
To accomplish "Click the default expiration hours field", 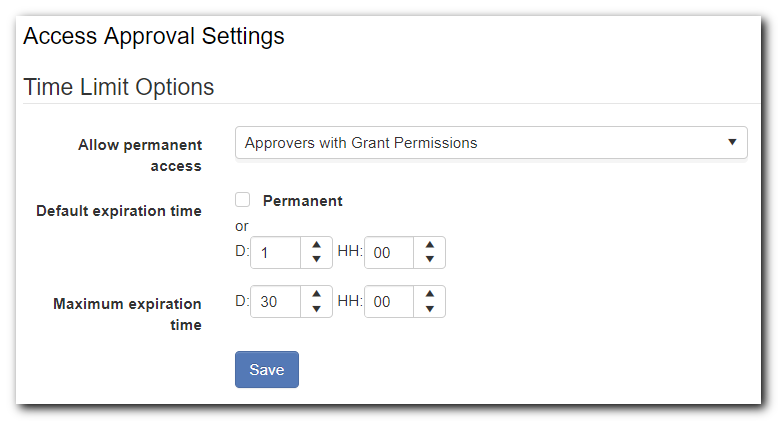I will [x=389, y=253].
